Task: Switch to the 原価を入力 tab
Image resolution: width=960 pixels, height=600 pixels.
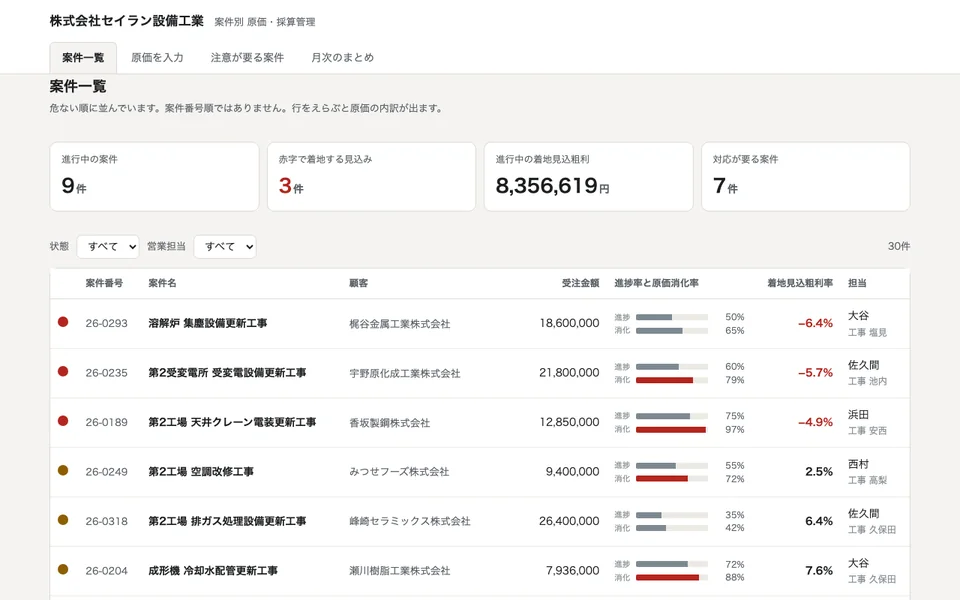Action: [x=157, y=58]
